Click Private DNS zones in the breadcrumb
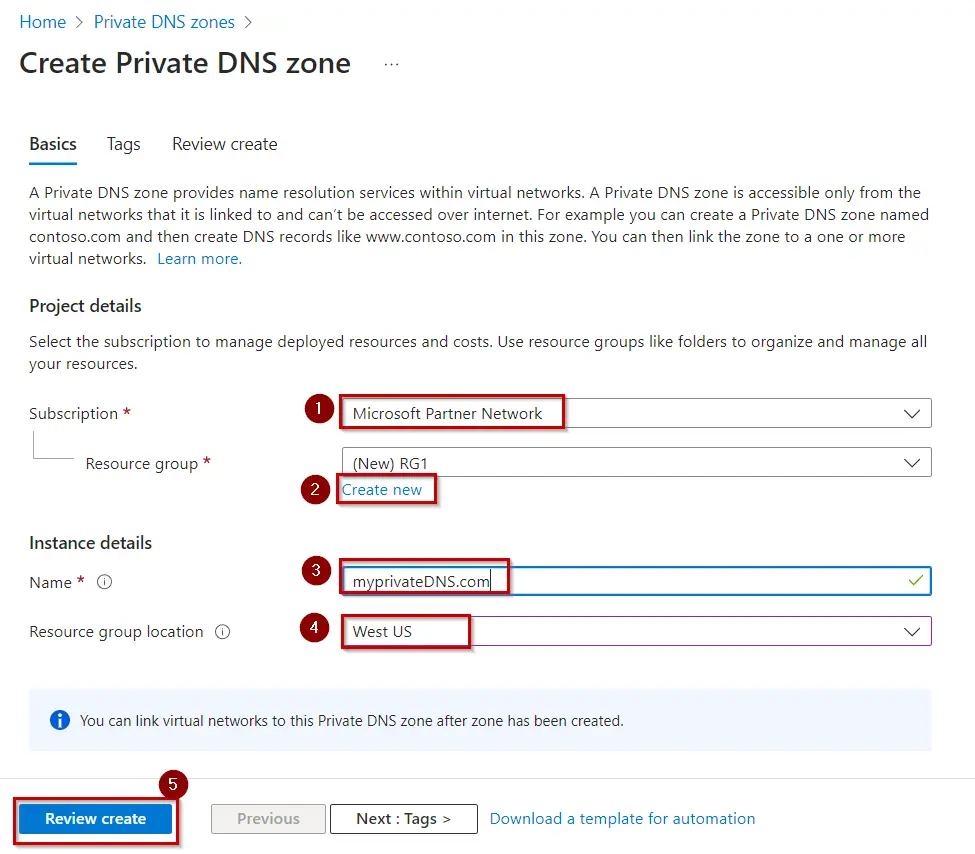Screen dimensions: 975x854 tap(163, 21)
